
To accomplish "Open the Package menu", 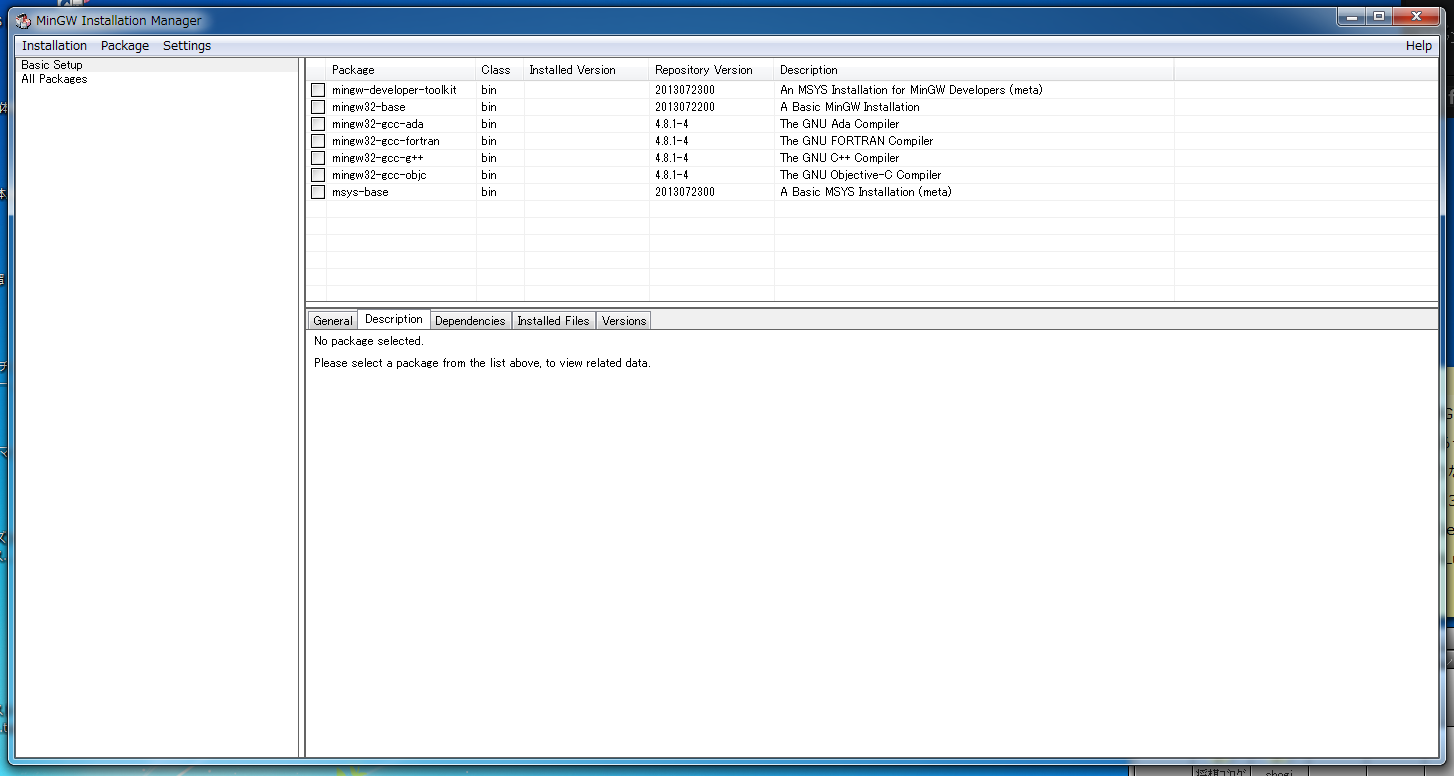I will [125, 46].
